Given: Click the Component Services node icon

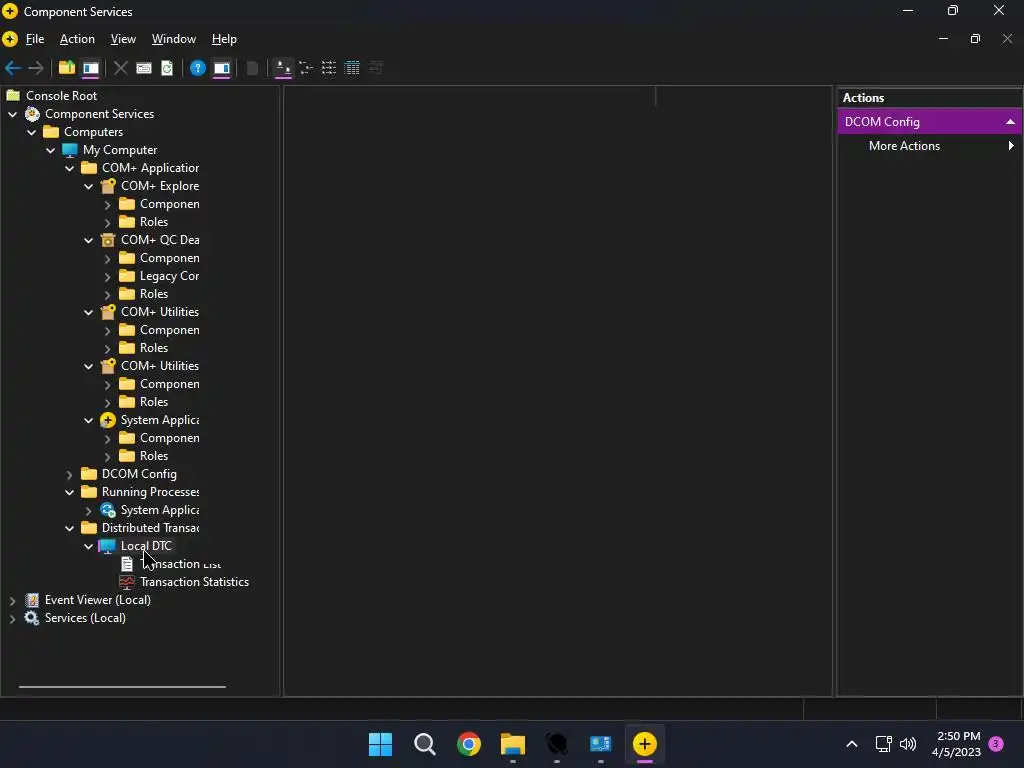Looking at the screenshot, I should click(32, 114).
